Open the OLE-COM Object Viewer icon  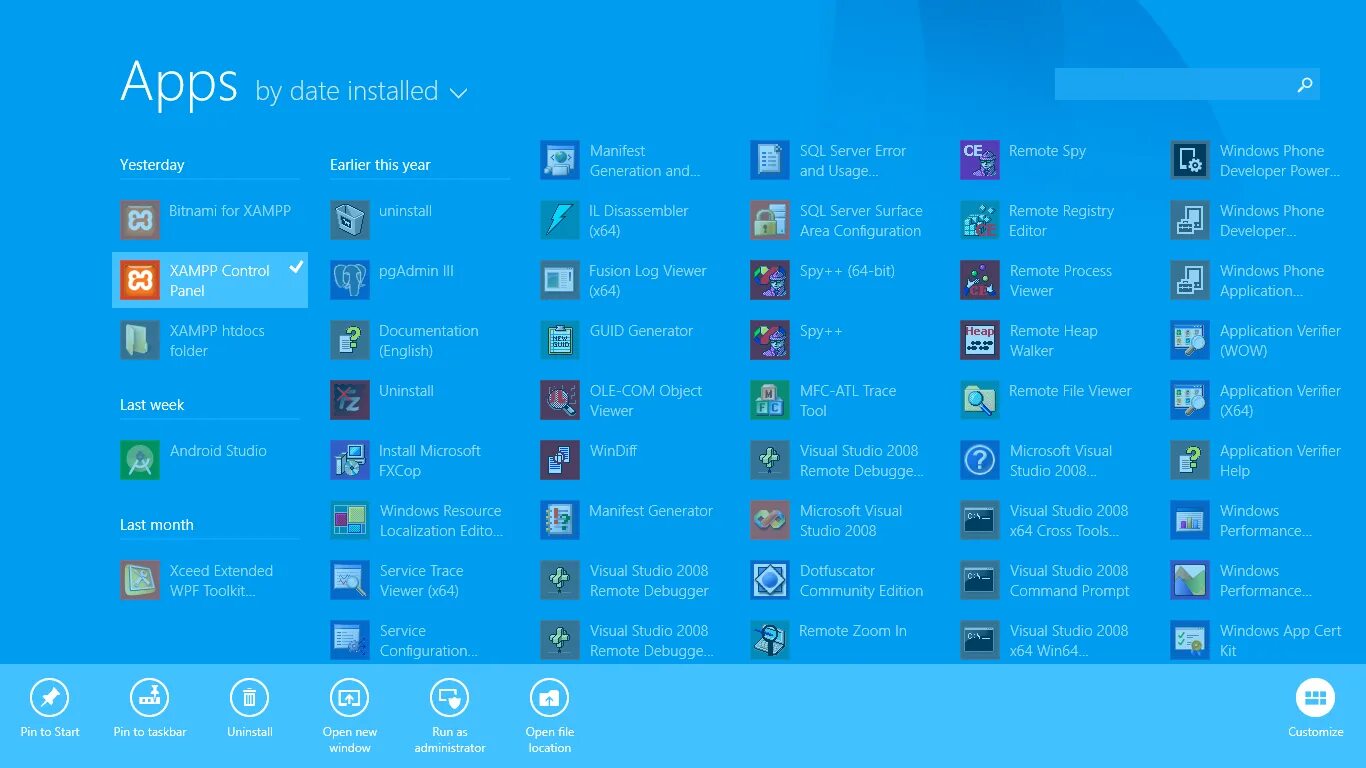click(x=560, y=400)
